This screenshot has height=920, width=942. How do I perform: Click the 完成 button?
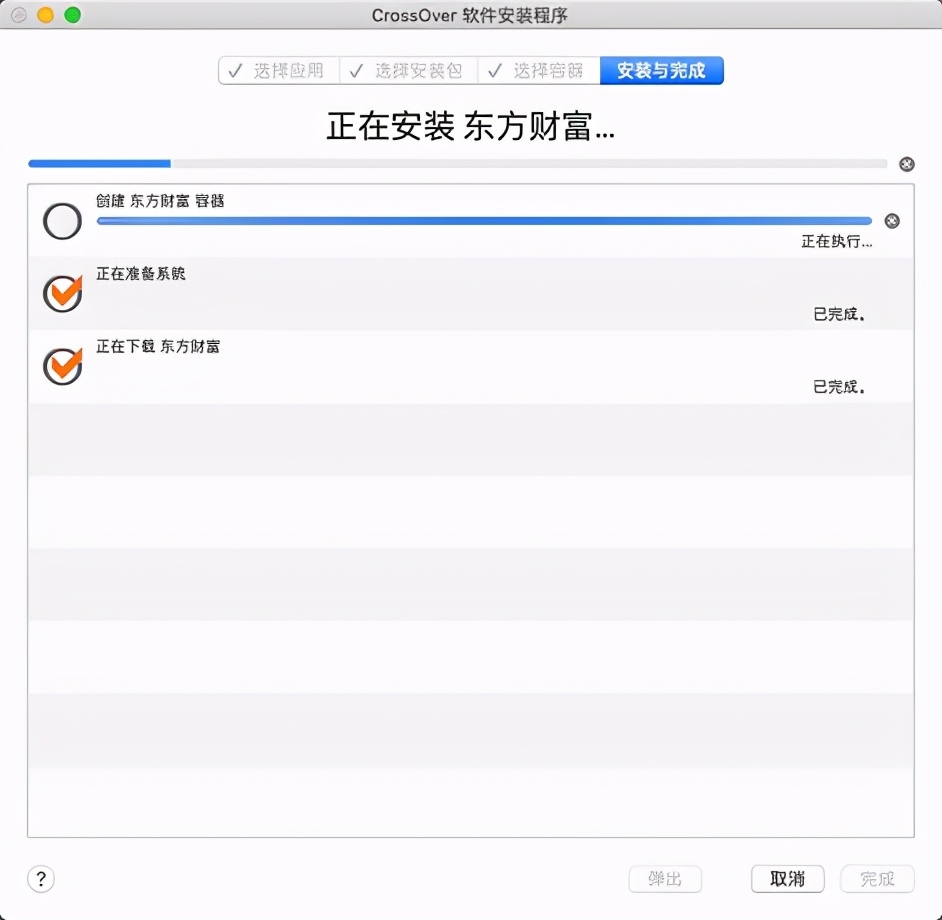878,879
